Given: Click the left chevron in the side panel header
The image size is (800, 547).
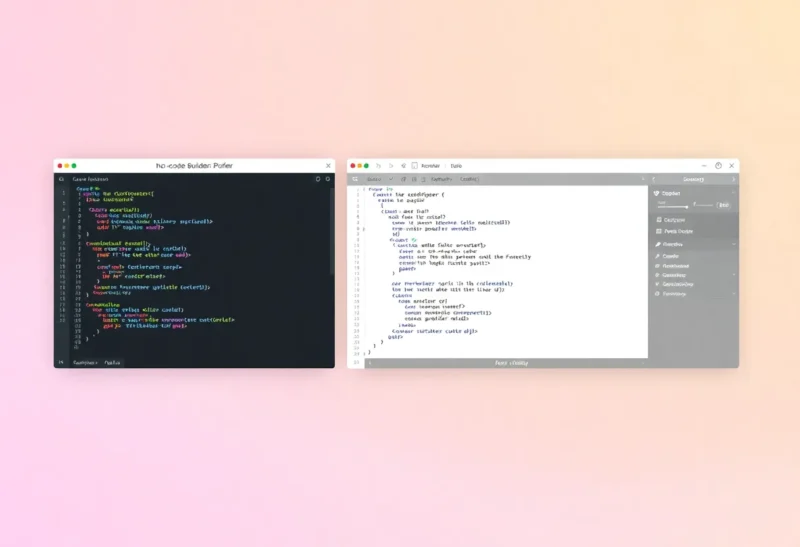Looking at the screenshot, I should [x=654, y=179].
